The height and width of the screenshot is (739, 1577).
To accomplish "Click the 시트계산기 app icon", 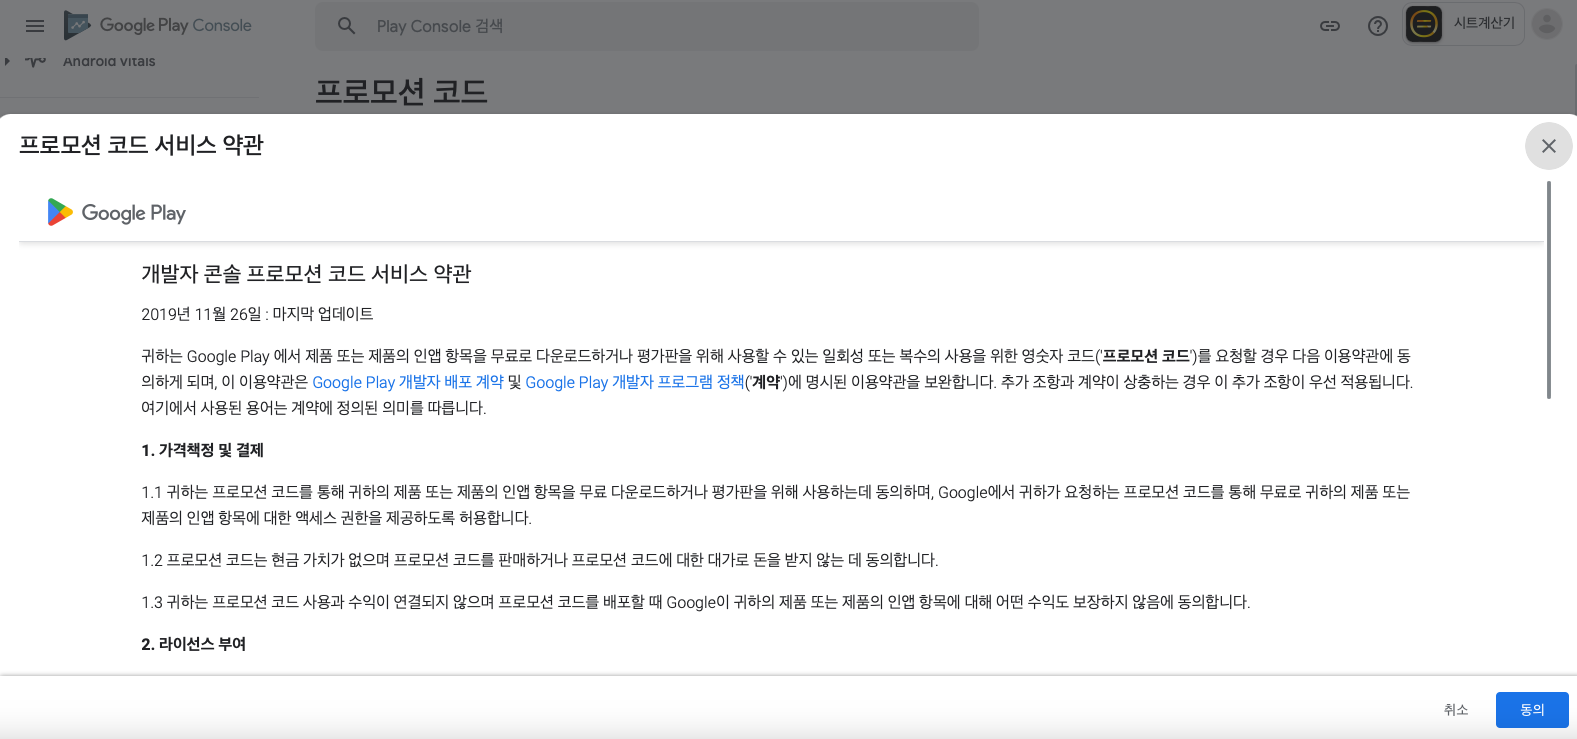I will click(1424, 24).
